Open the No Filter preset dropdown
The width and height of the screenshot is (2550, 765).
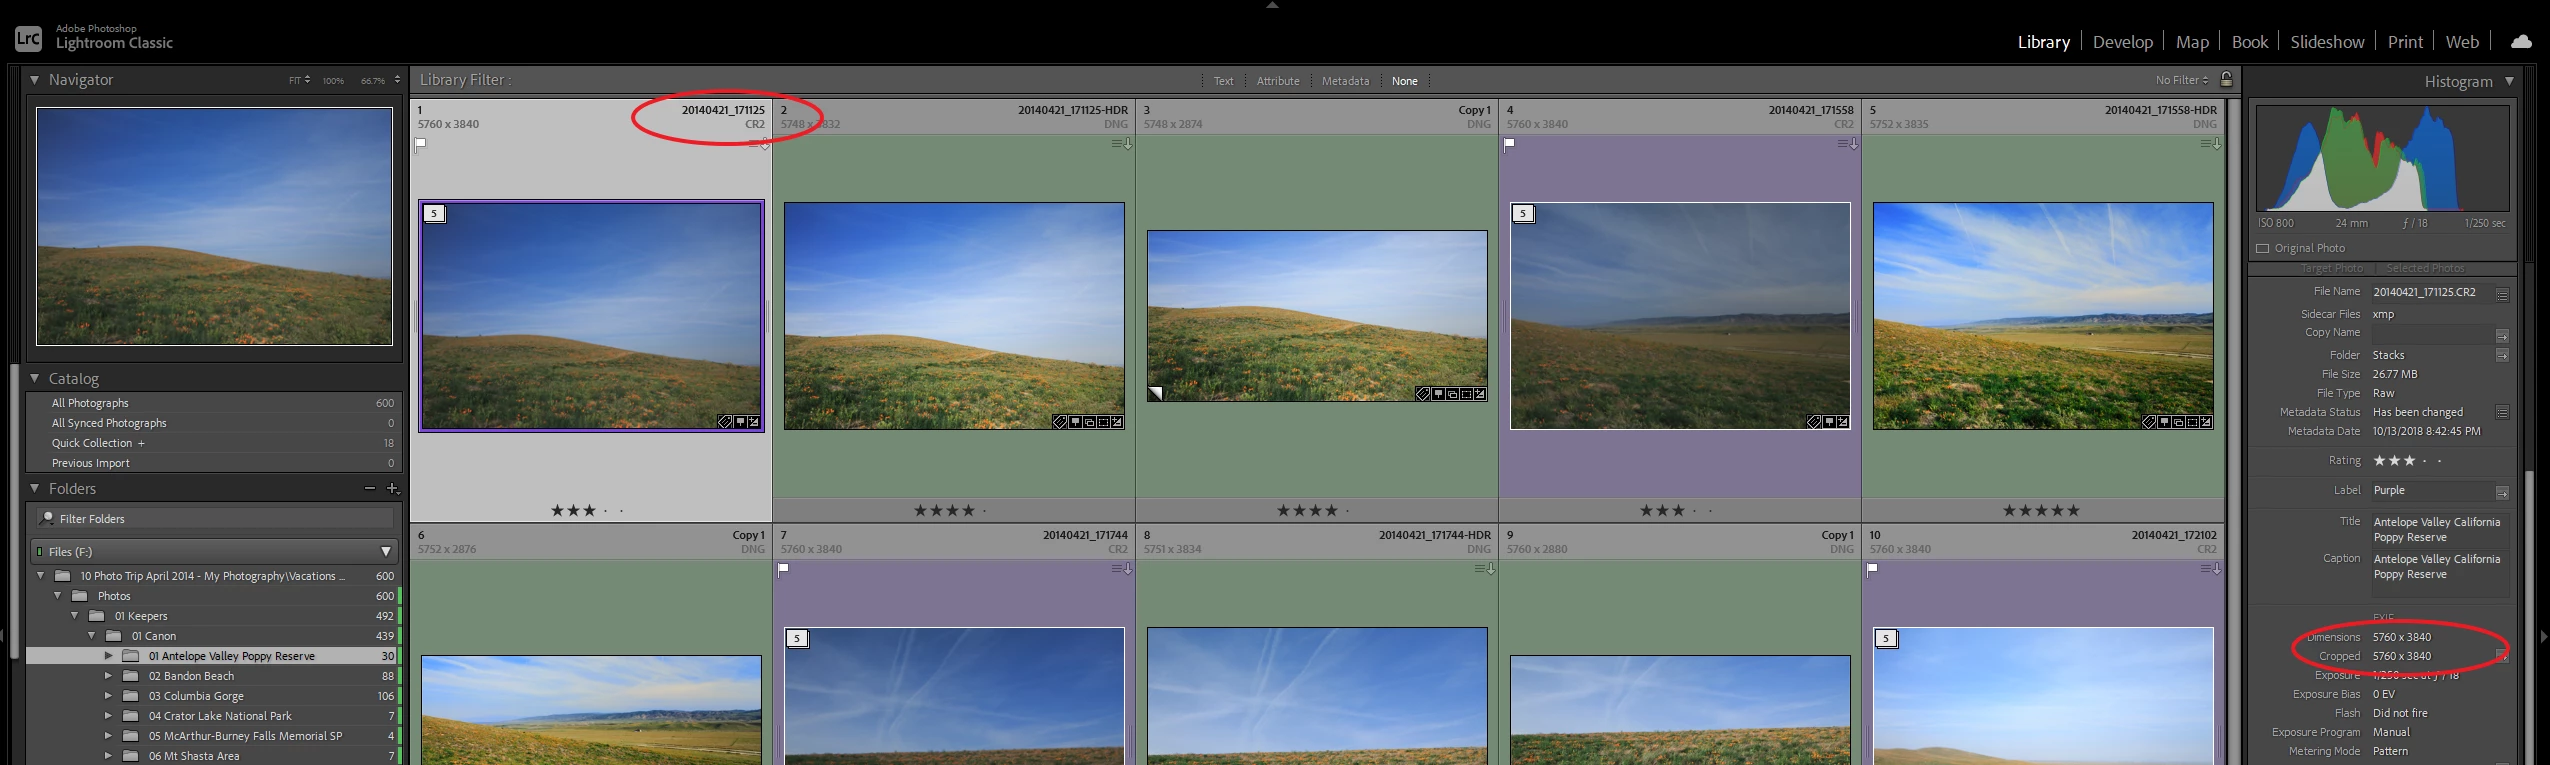tap(2181, 80)
